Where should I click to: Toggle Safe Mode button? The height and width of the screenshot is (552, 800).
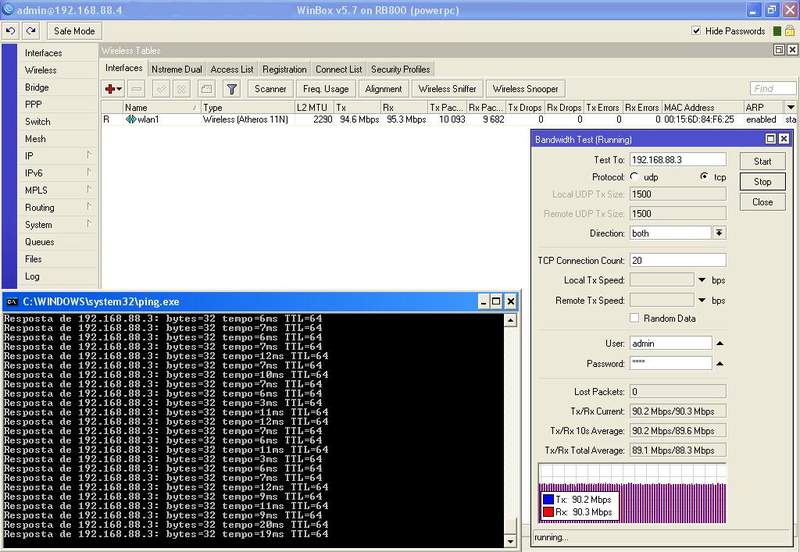coord(74,31)
